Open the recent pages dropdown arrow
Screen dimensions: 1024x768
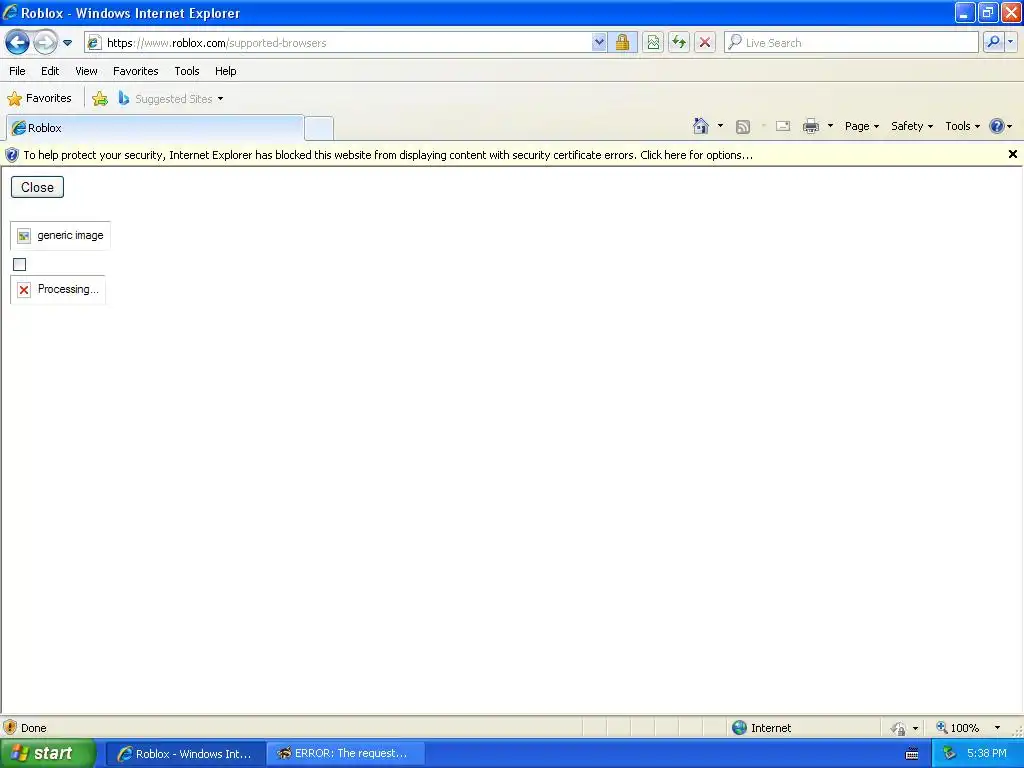pos(67,43)
